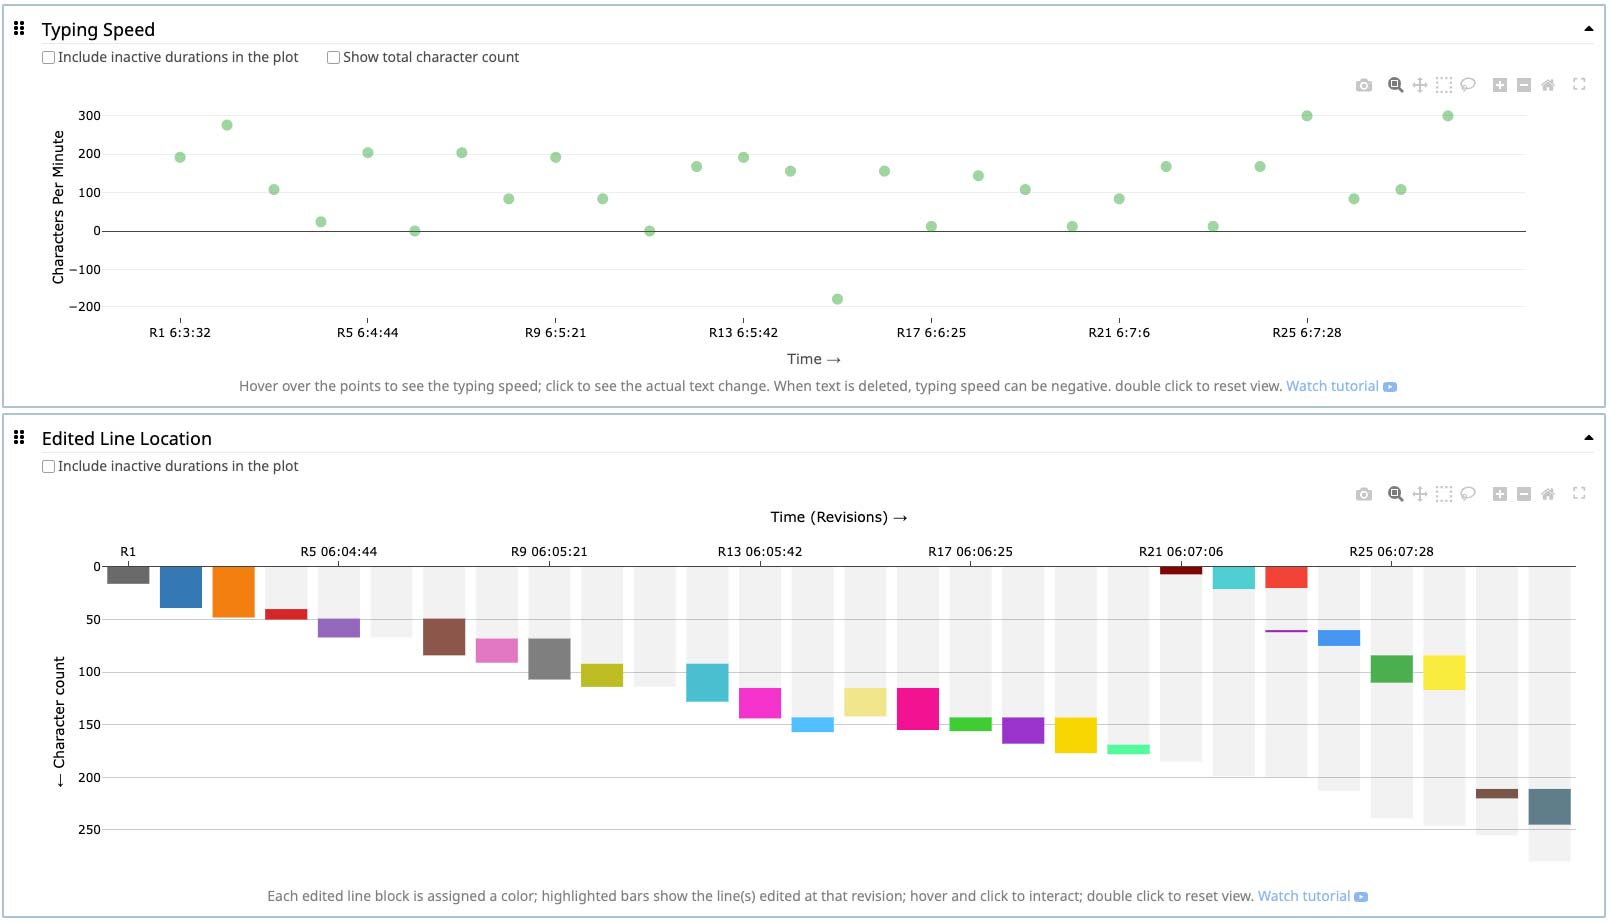Select box select tool in Edited Line Location

click(1443, 494)
